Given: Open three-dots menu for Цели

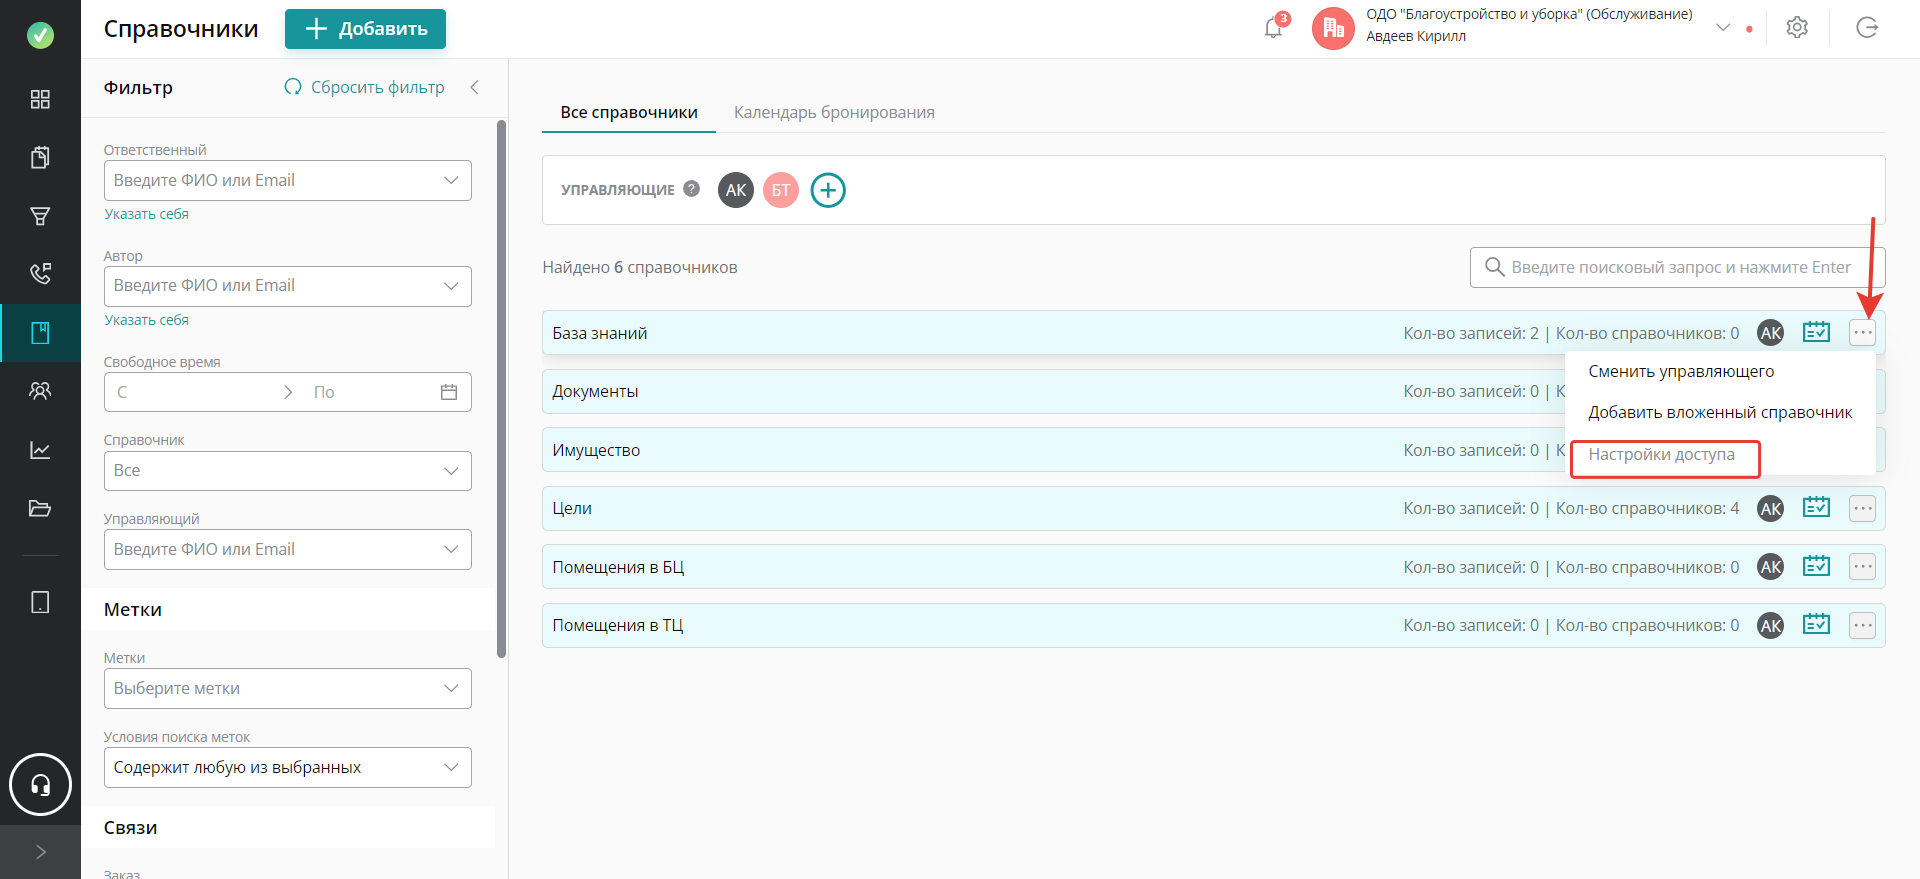Looking at the screenshot, I should (1862, 508).
